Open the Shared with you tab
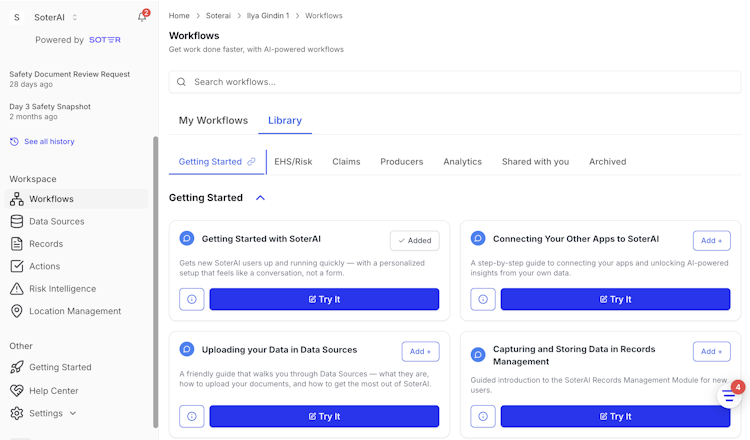Screen dimensions: 750x440 point(535,162)
